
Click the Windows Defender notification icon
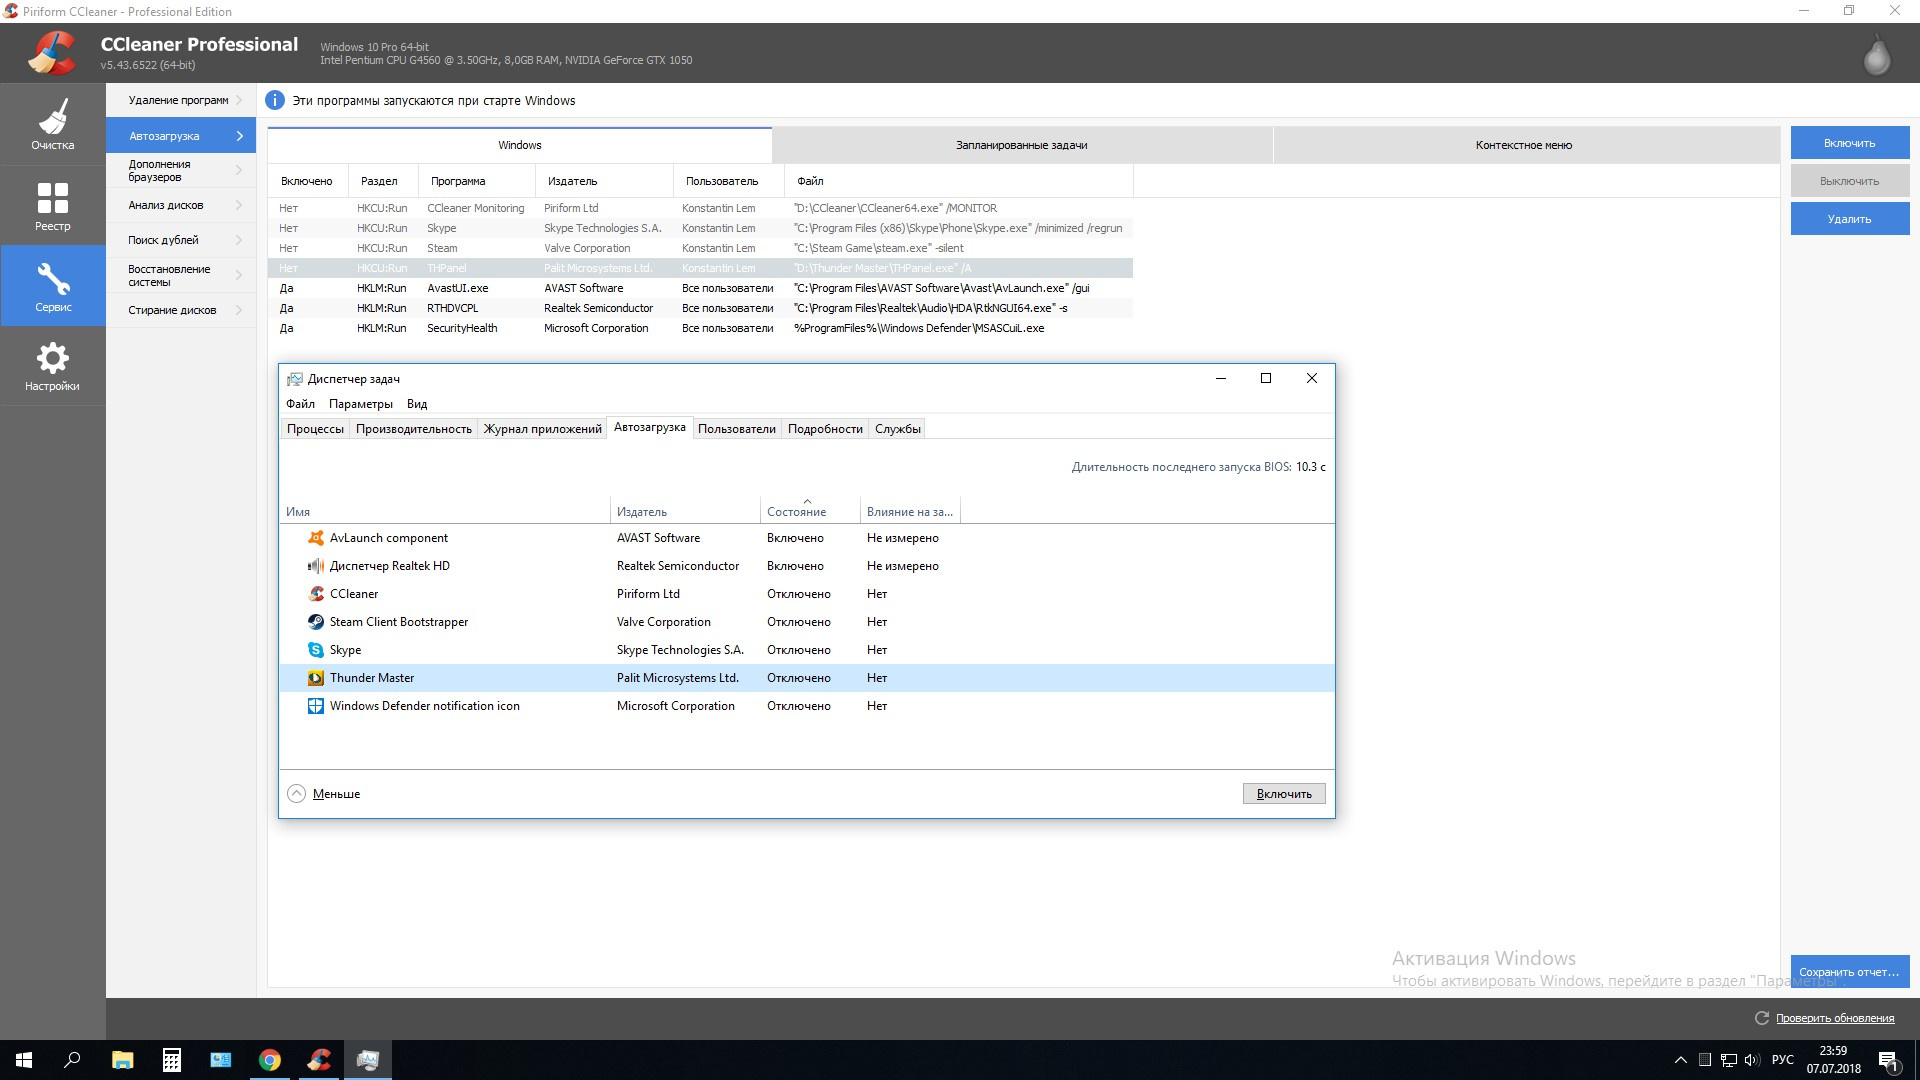tap(316, 706)
